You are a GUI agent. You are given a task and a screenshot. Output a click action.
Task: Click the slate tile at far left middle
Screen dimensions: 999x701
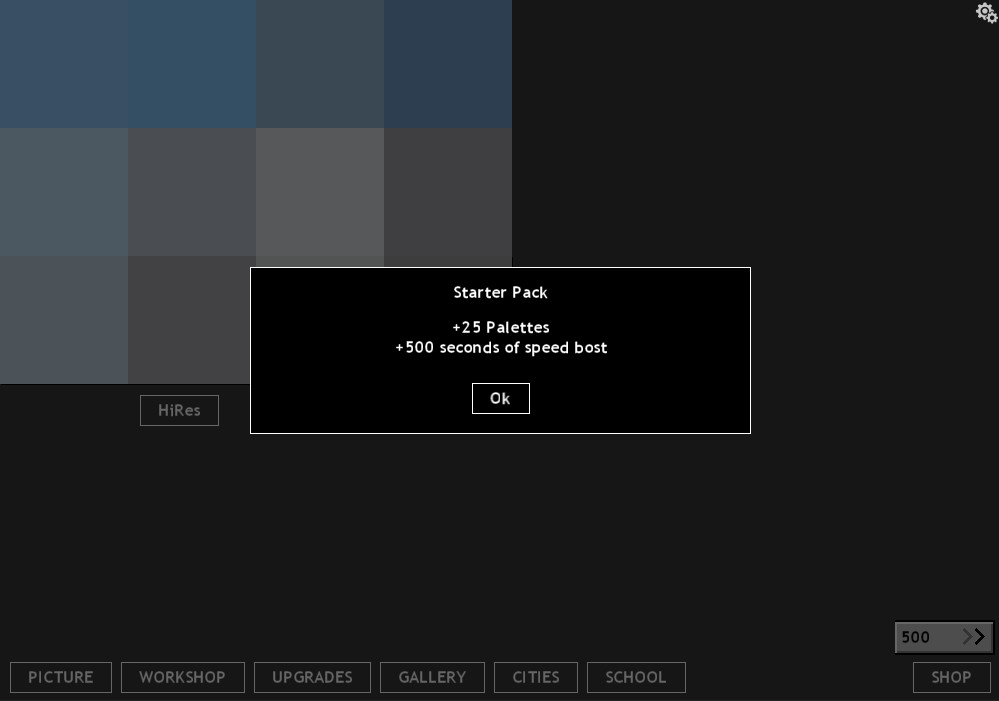63,192
